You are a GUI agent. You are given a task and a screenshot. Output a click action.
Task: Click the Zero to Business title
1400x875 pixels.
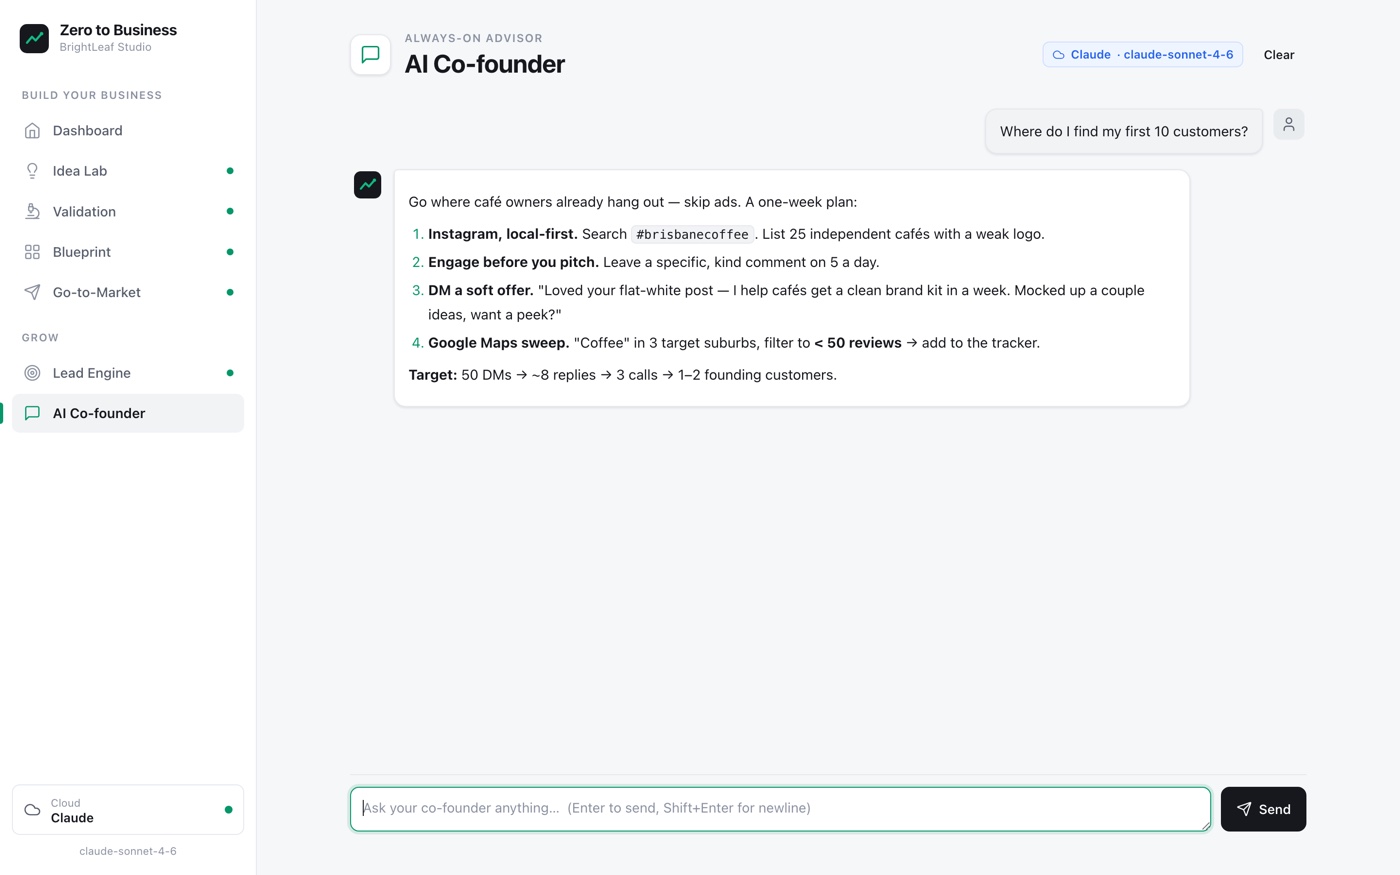pyautogui.click(x=118, y=30)
